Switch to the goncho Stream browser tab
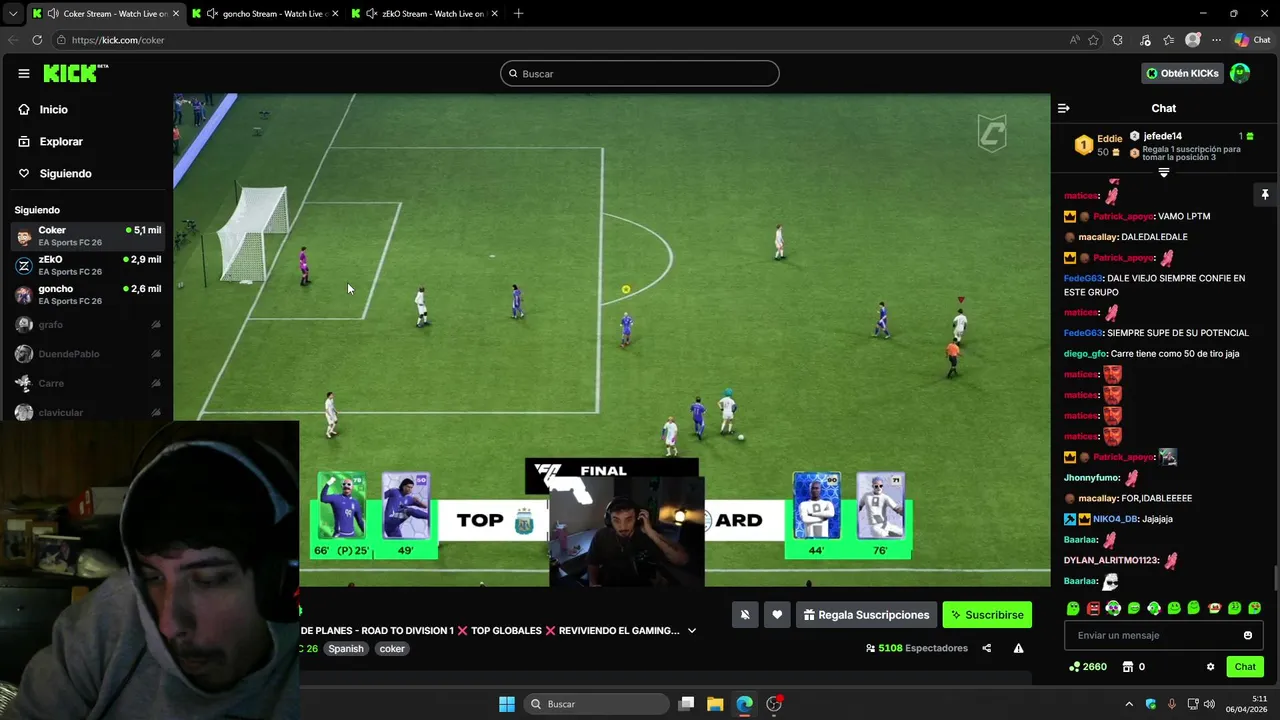Image resolution: width=1280 pixels, height=720 pixels. 265,14
